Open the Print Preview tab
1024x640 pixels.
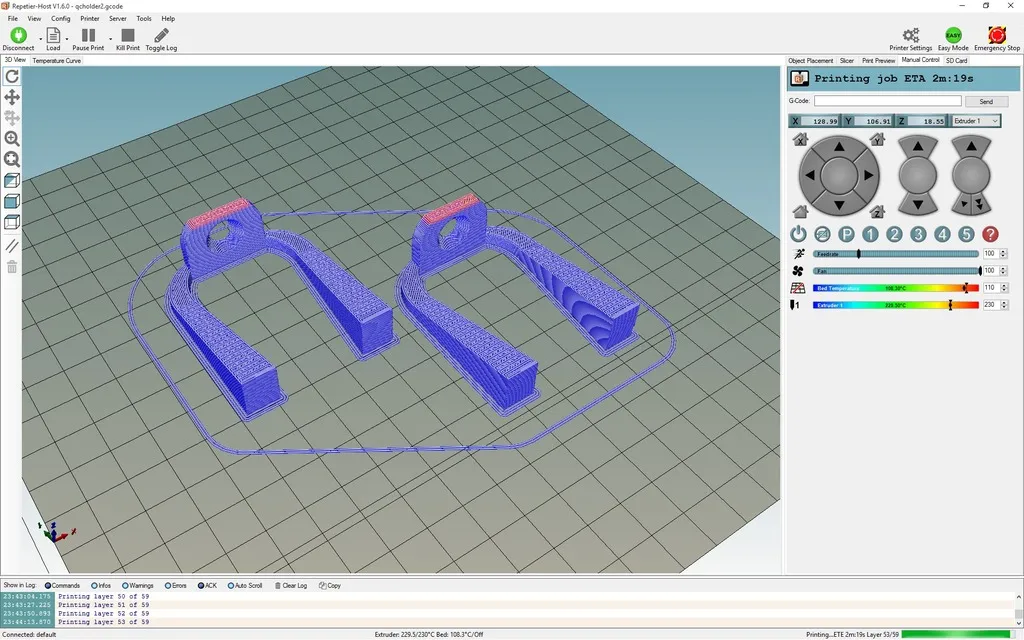(878, 60)
